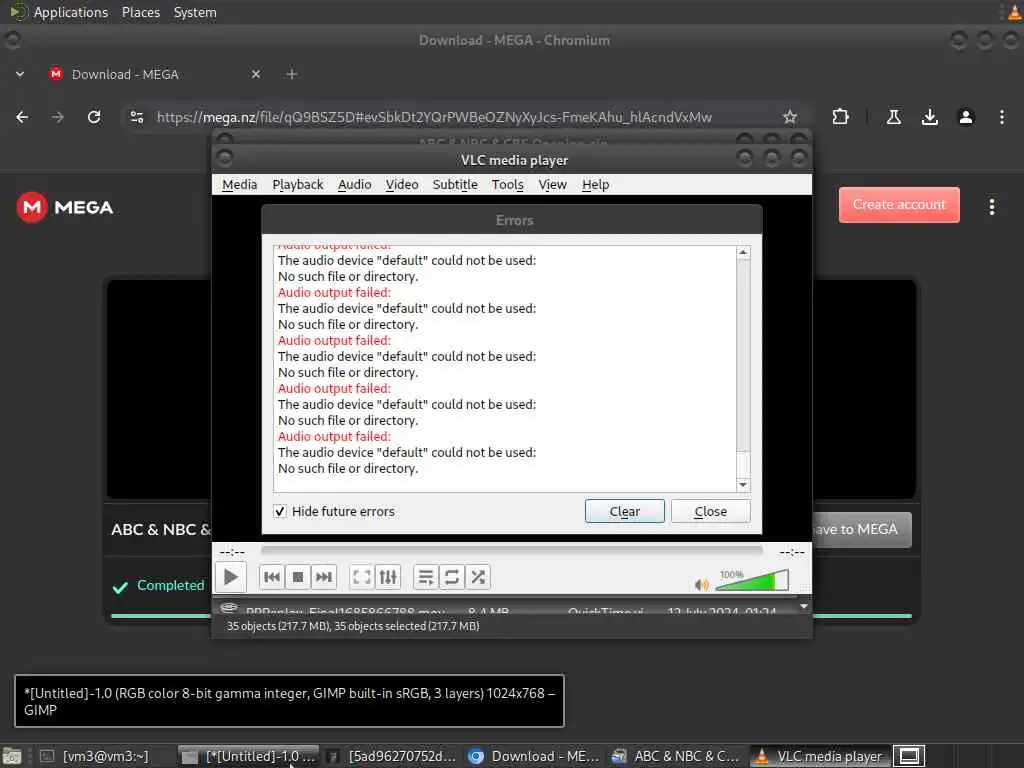1024x768 pixels.
Task: Open the VLC Playback menu
Action: tap(298, 185)
